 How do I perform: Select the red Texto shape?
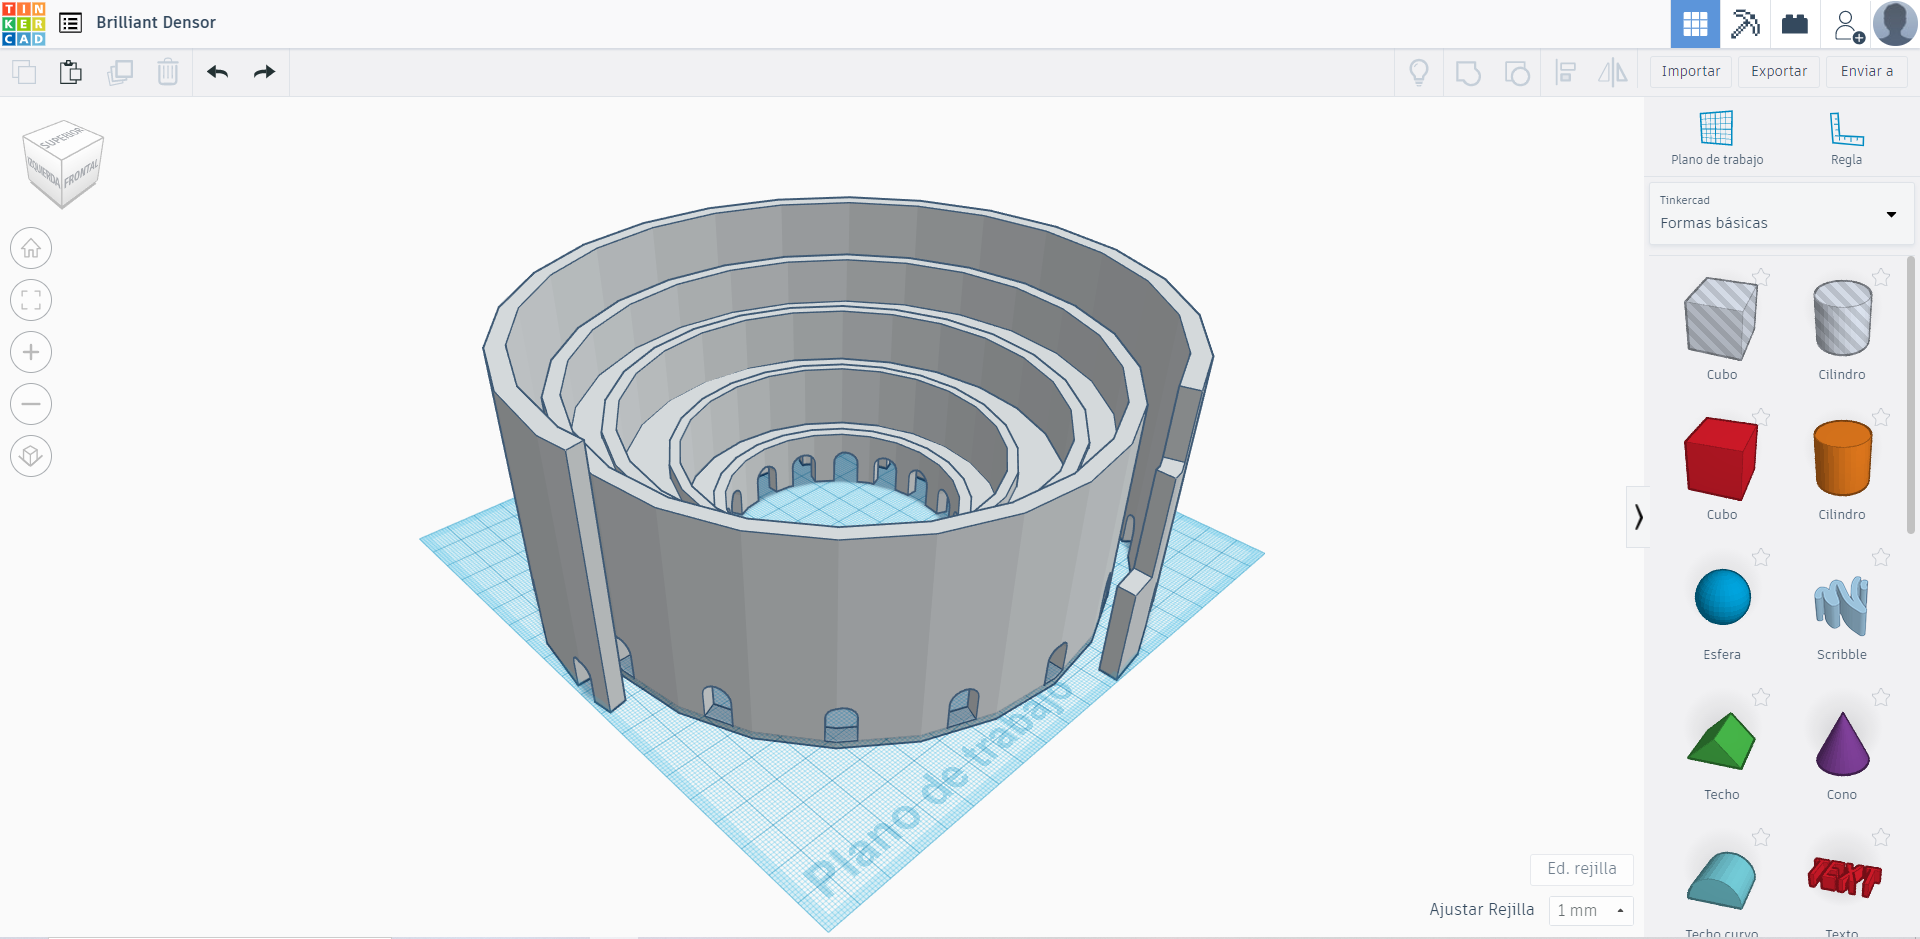(x=1843, y=877)
